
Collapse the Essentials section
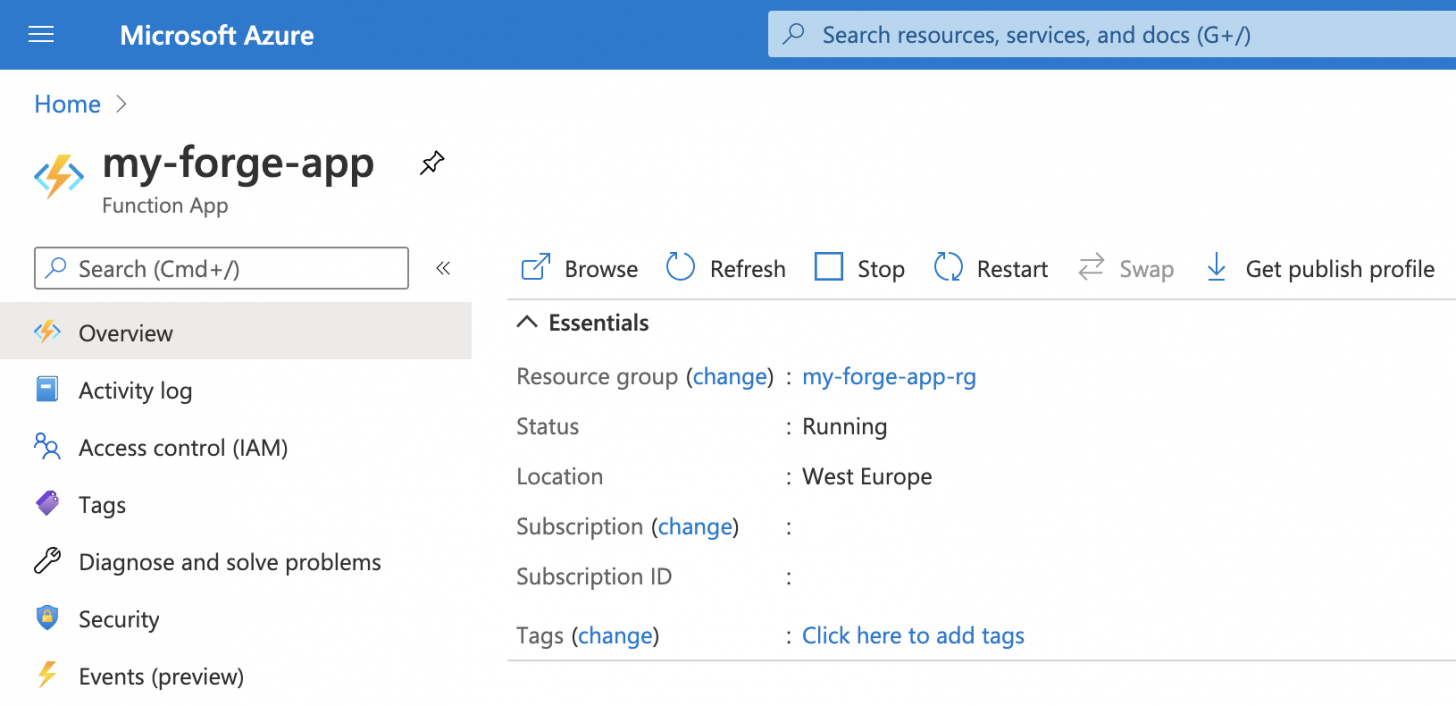582,322
